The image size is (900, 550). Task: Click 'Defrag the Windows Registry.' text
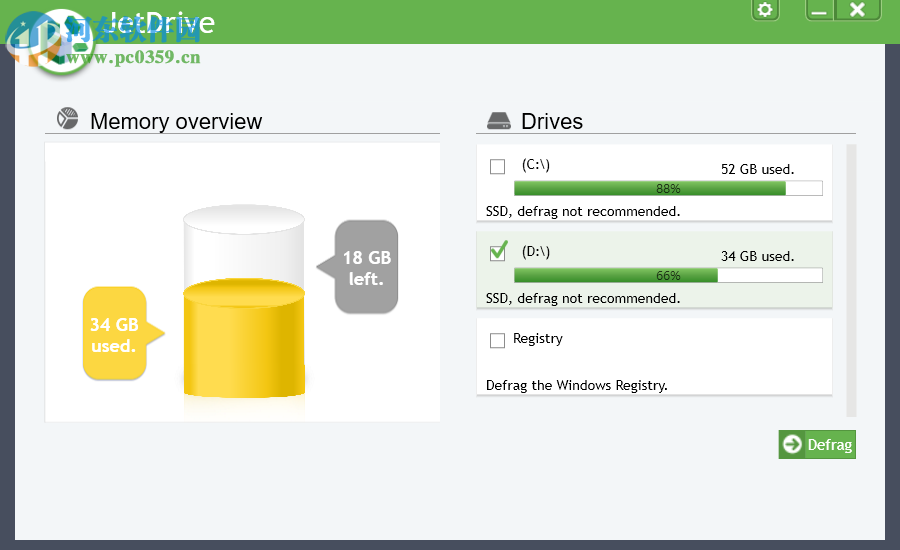click(x=577, y=385)
